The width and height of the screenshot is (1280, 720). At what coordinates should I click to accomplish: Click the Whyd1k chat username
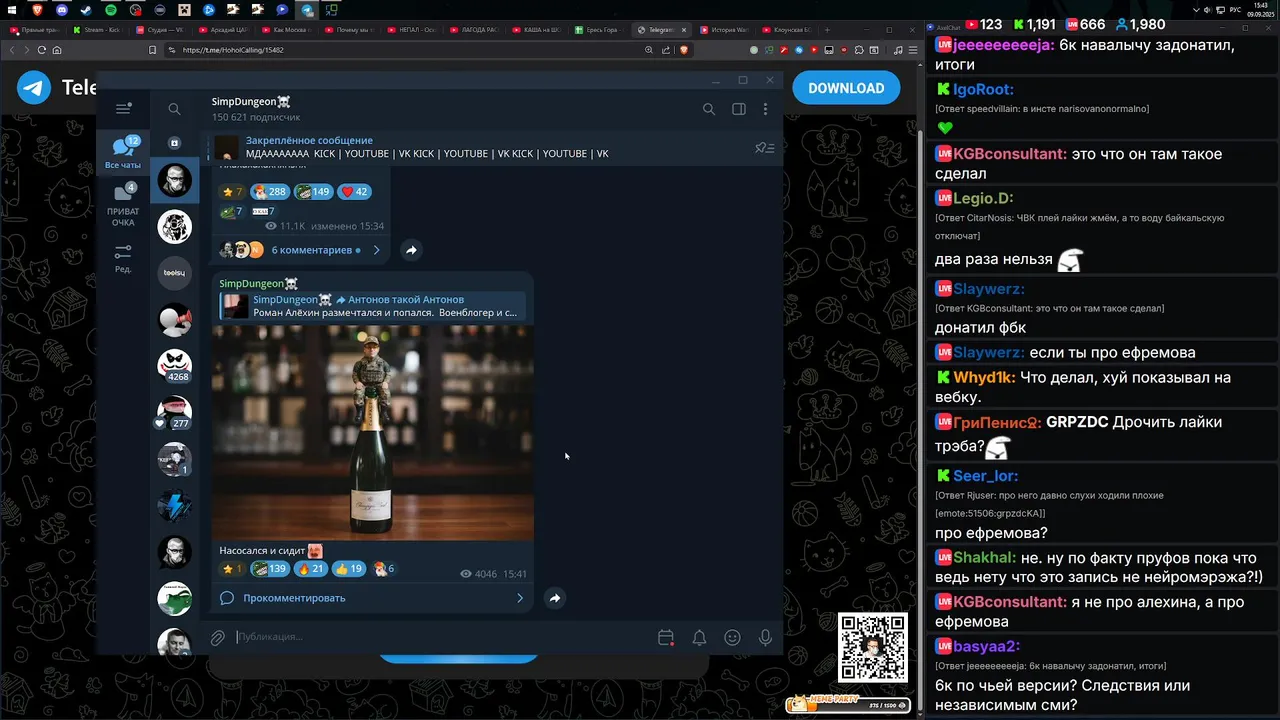[985, 378]
